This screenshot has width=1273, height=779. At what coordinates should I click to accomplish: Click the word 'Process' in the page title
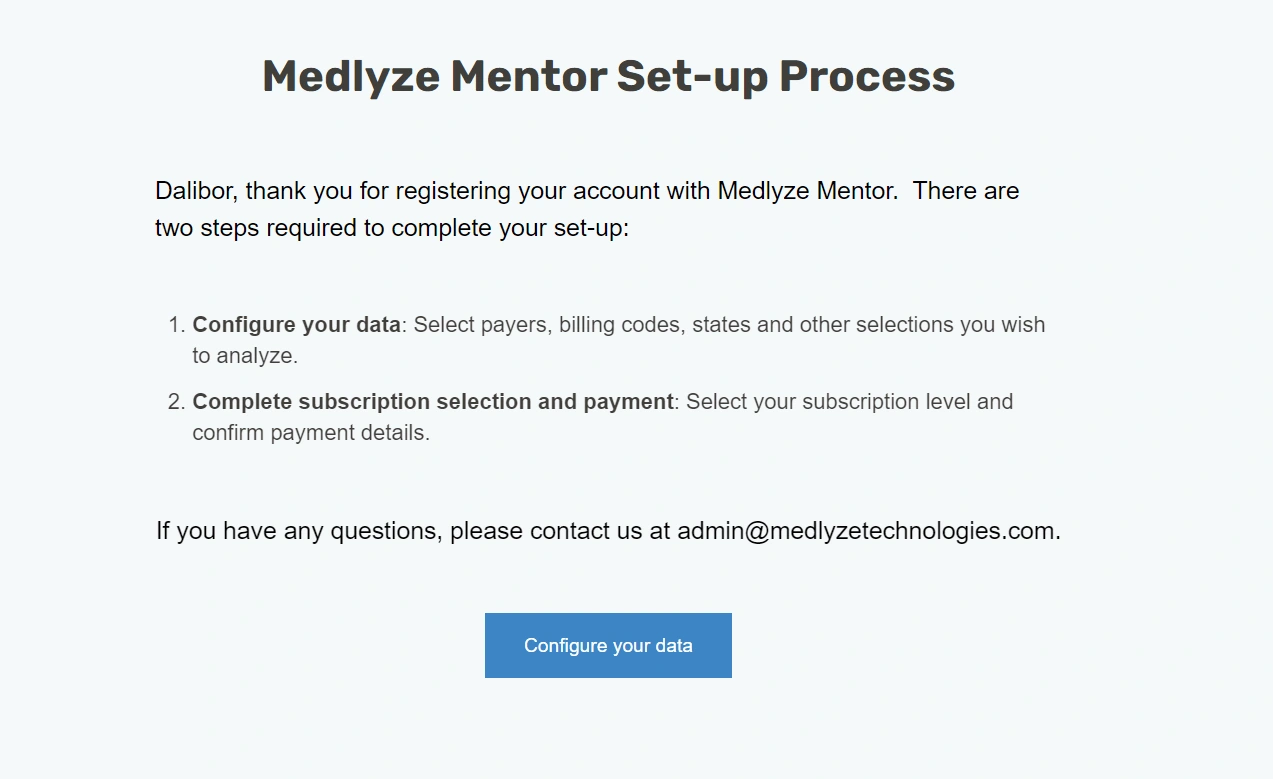coord(867,77)
